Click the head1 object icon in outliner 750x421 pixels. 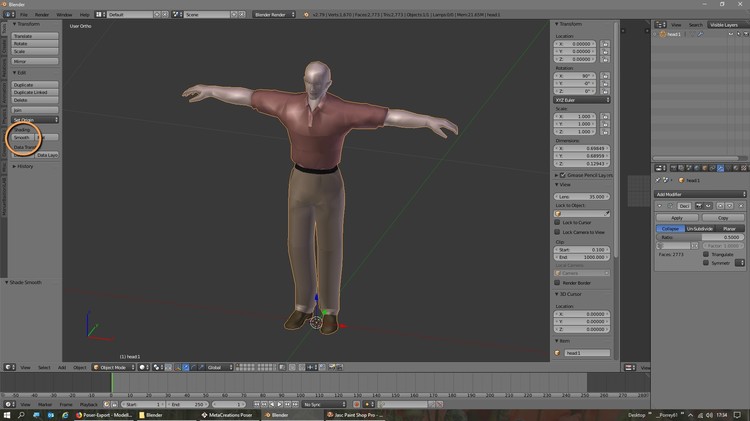pyautogui.click(x=661, y=34)
